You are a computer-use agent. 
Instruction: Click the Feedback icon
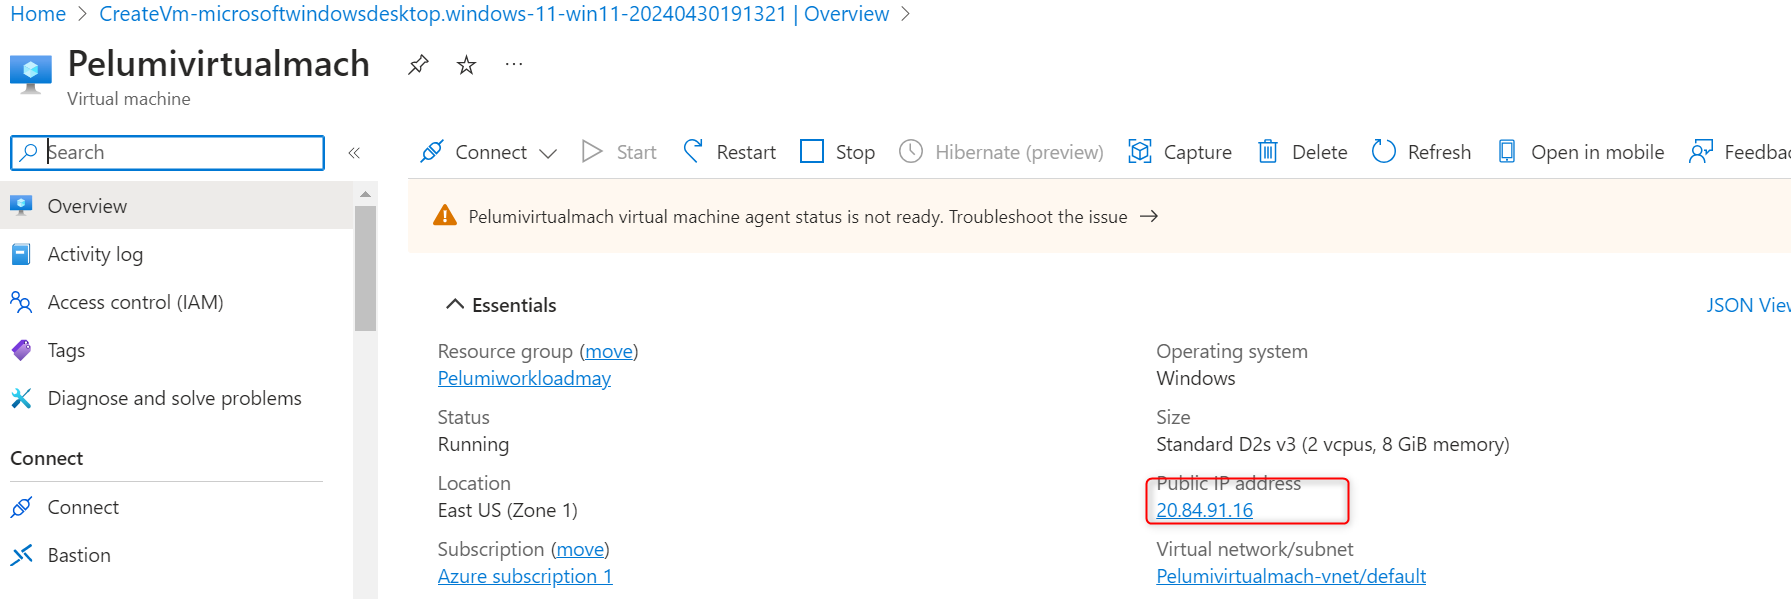1701,151
